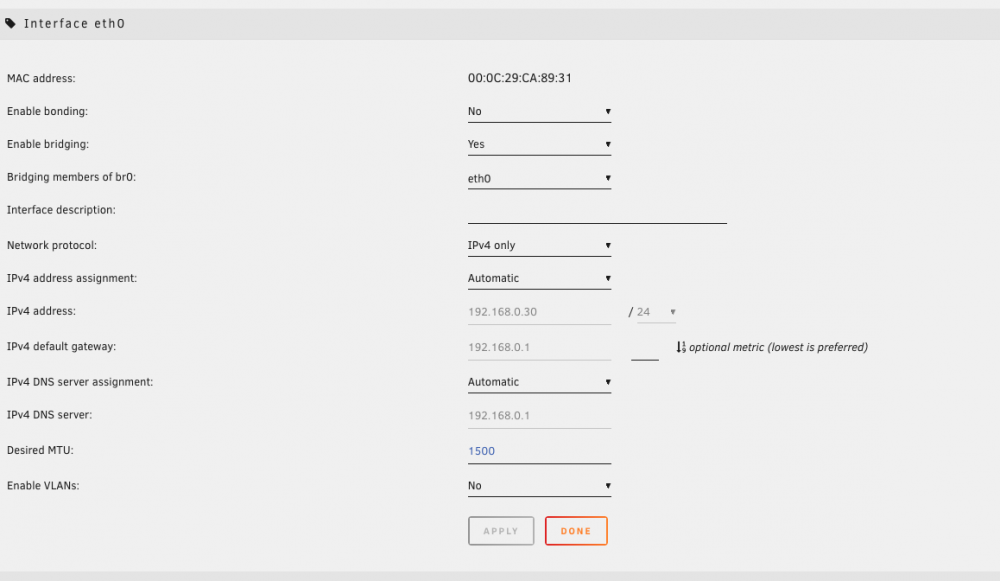Click the Desired MTU field showing 1500
Viewport: 1000px width, 581px height.
[x=539, y=452]
